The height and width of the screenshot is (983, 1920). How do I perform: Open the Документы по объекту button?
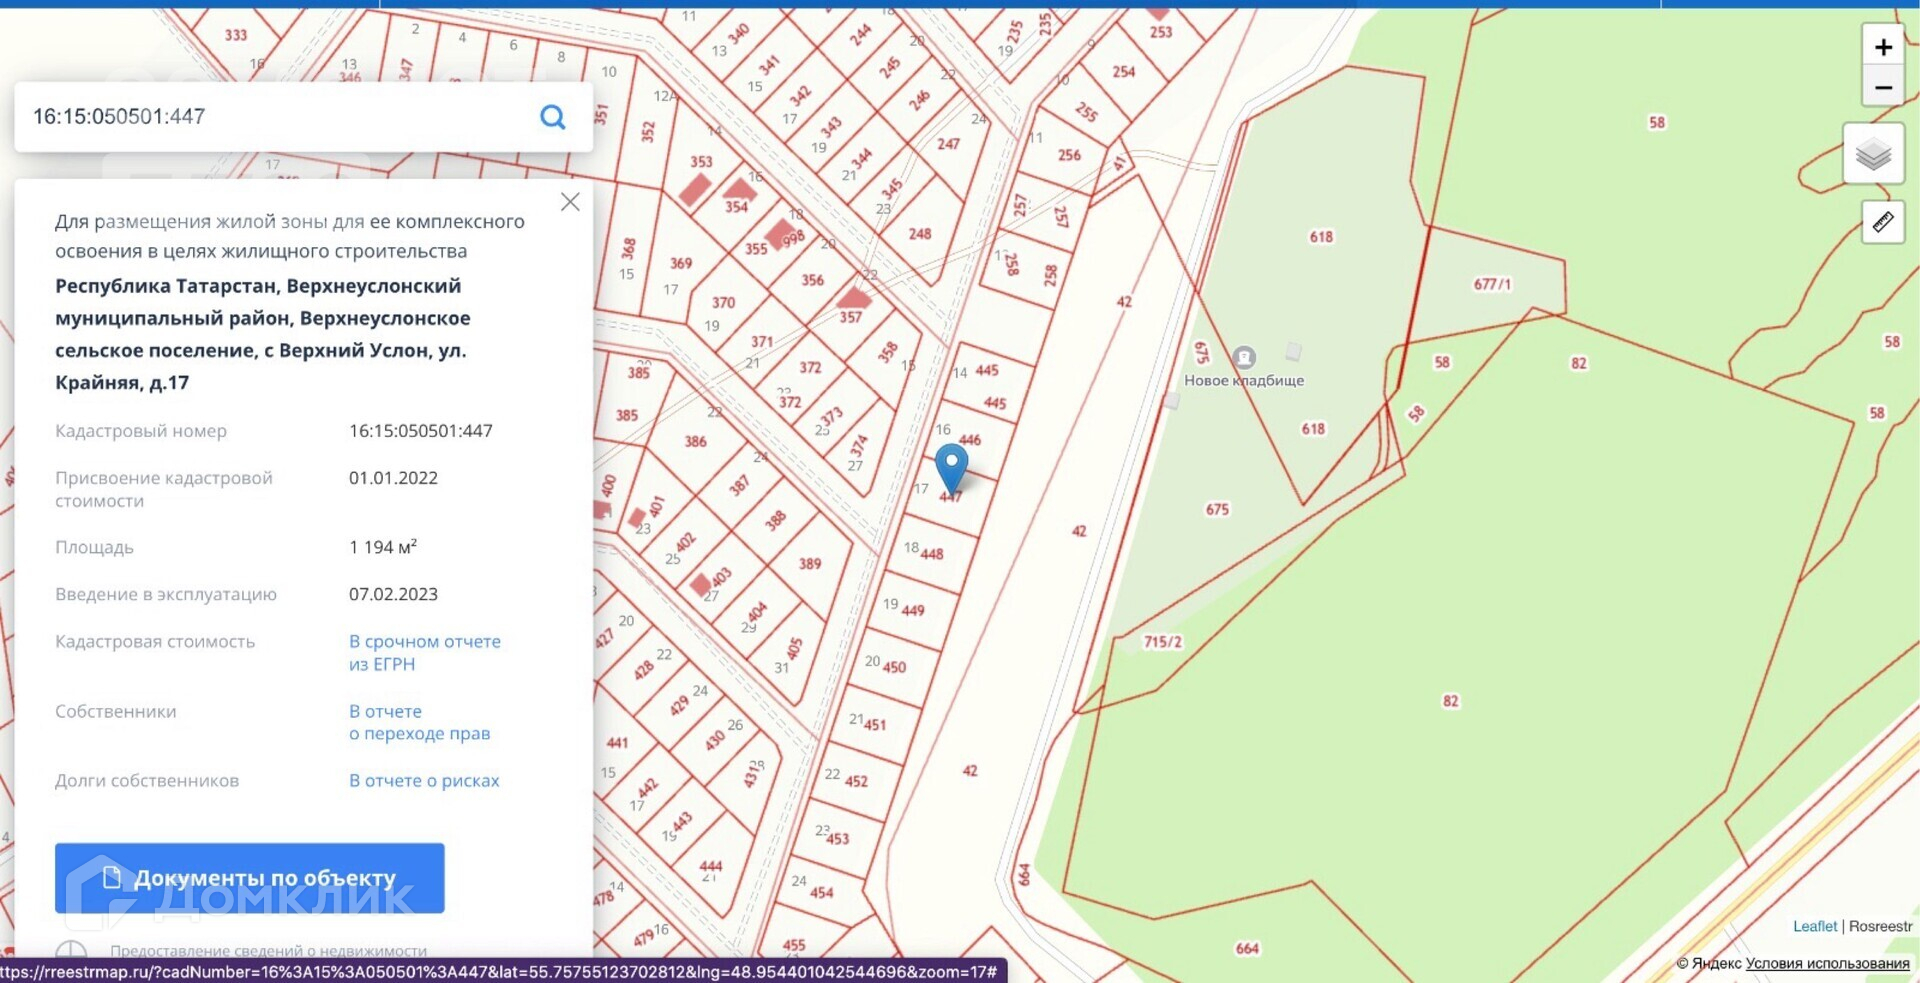pyautogui.click(x=250, y=878)
